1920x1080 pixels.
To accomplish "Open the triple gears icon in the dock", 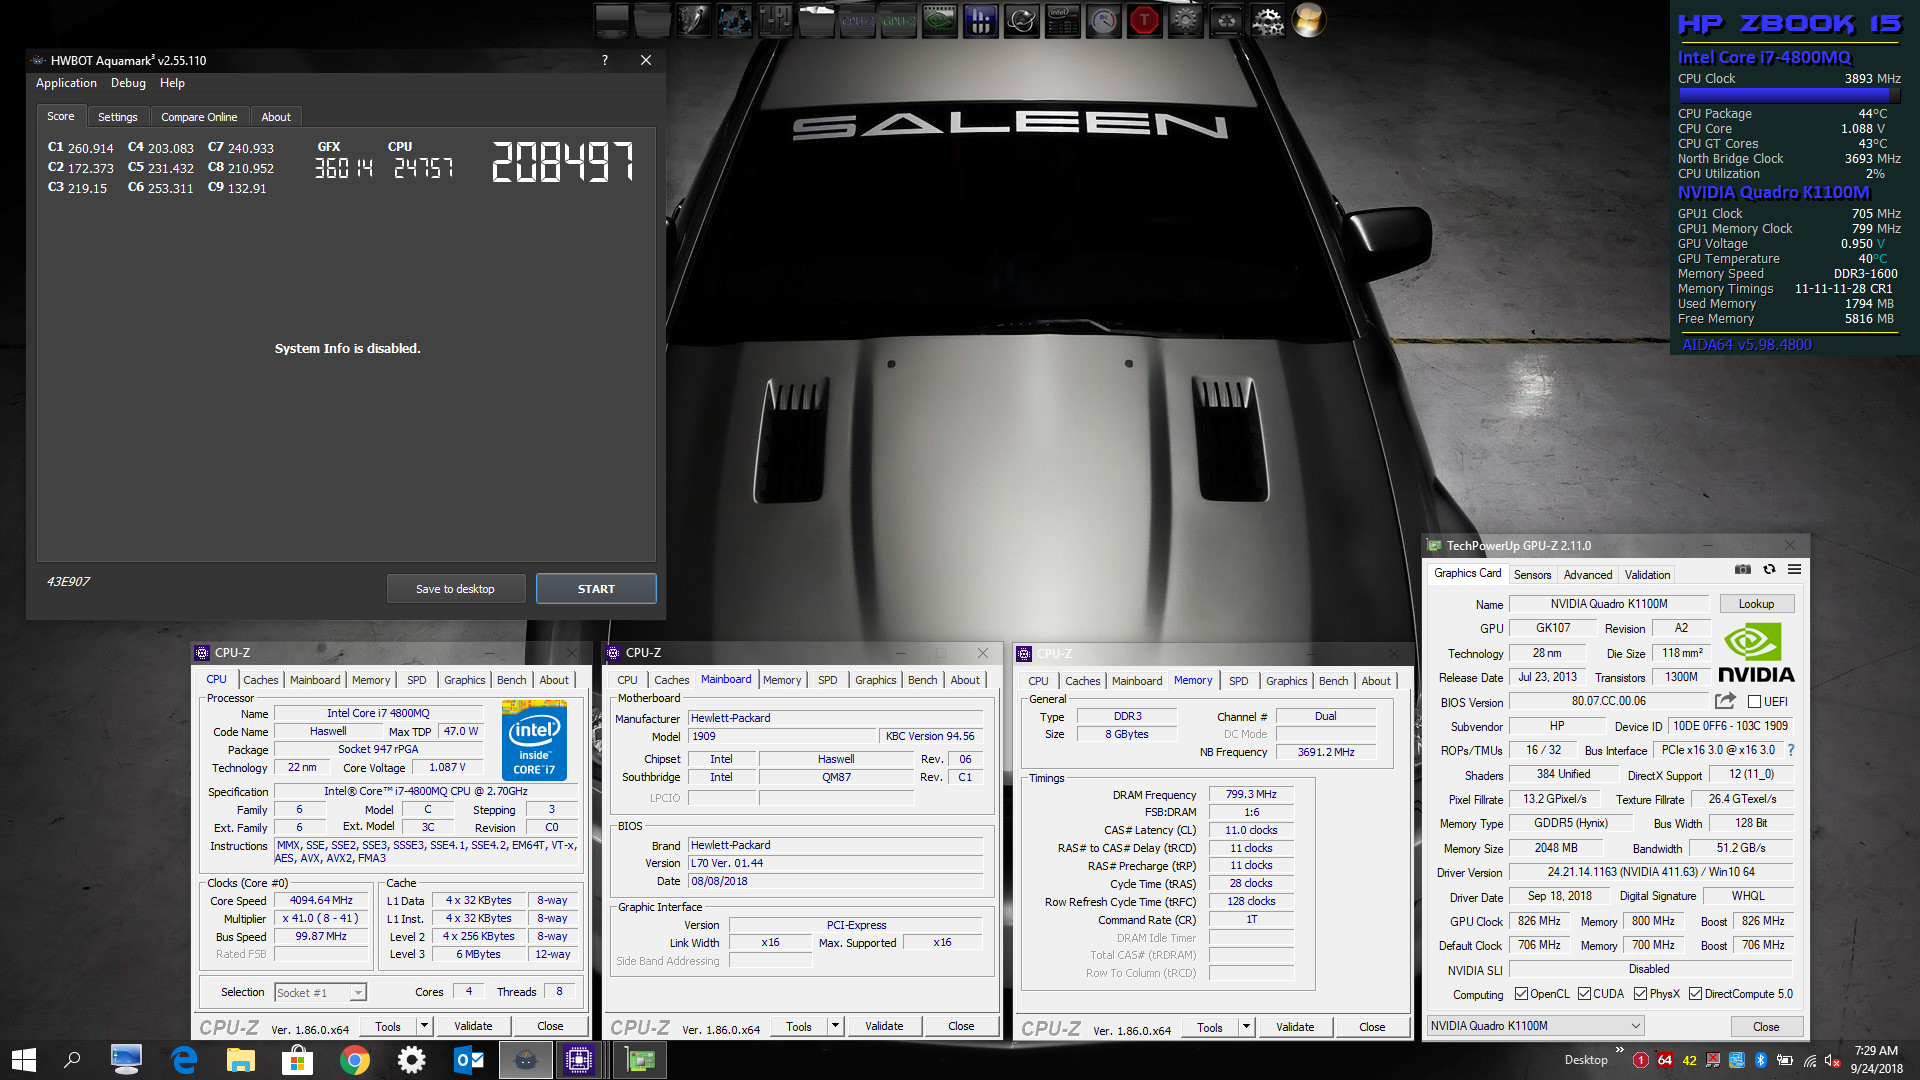I will click(1267, 20).
